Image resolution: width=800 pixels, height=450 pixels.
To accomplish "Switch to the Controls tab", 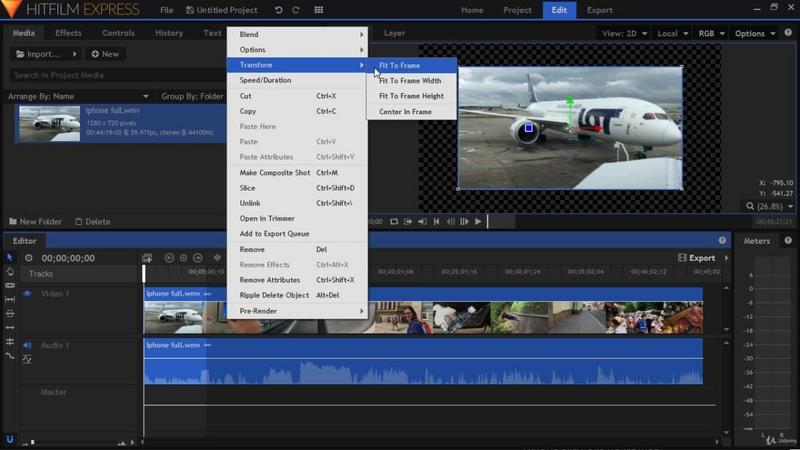I will (x=118, y=33).
